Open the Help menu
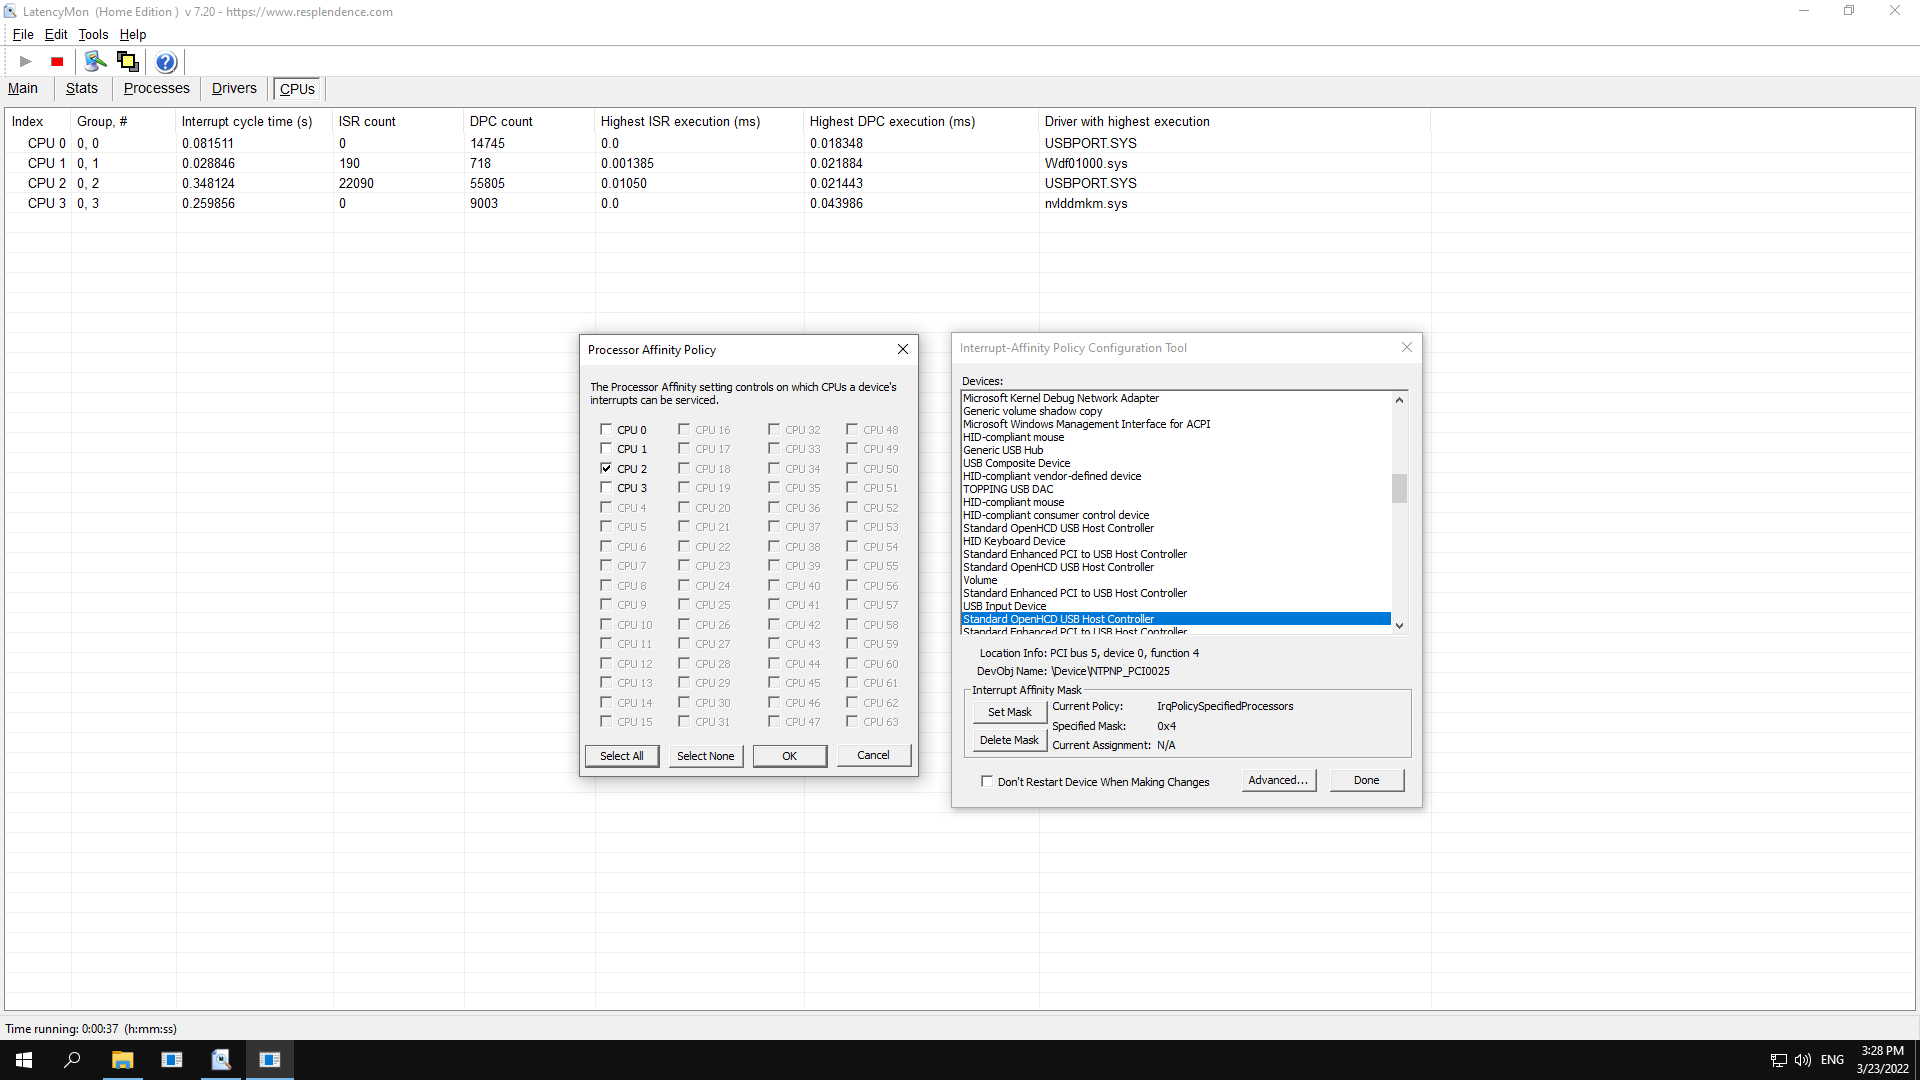Screen dimensions: 1920x1080 click(x=133, y=34)
